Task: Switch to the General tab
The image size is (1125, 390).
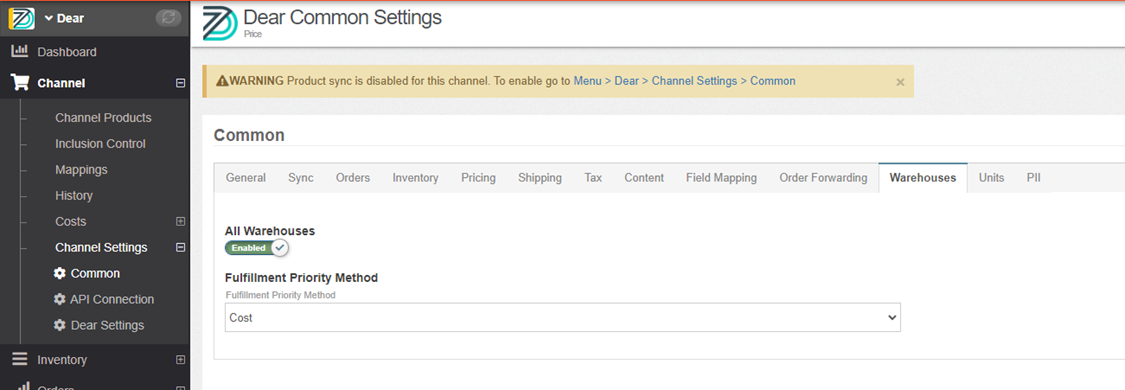Action: pyautogui.click(x=246, y=178)
